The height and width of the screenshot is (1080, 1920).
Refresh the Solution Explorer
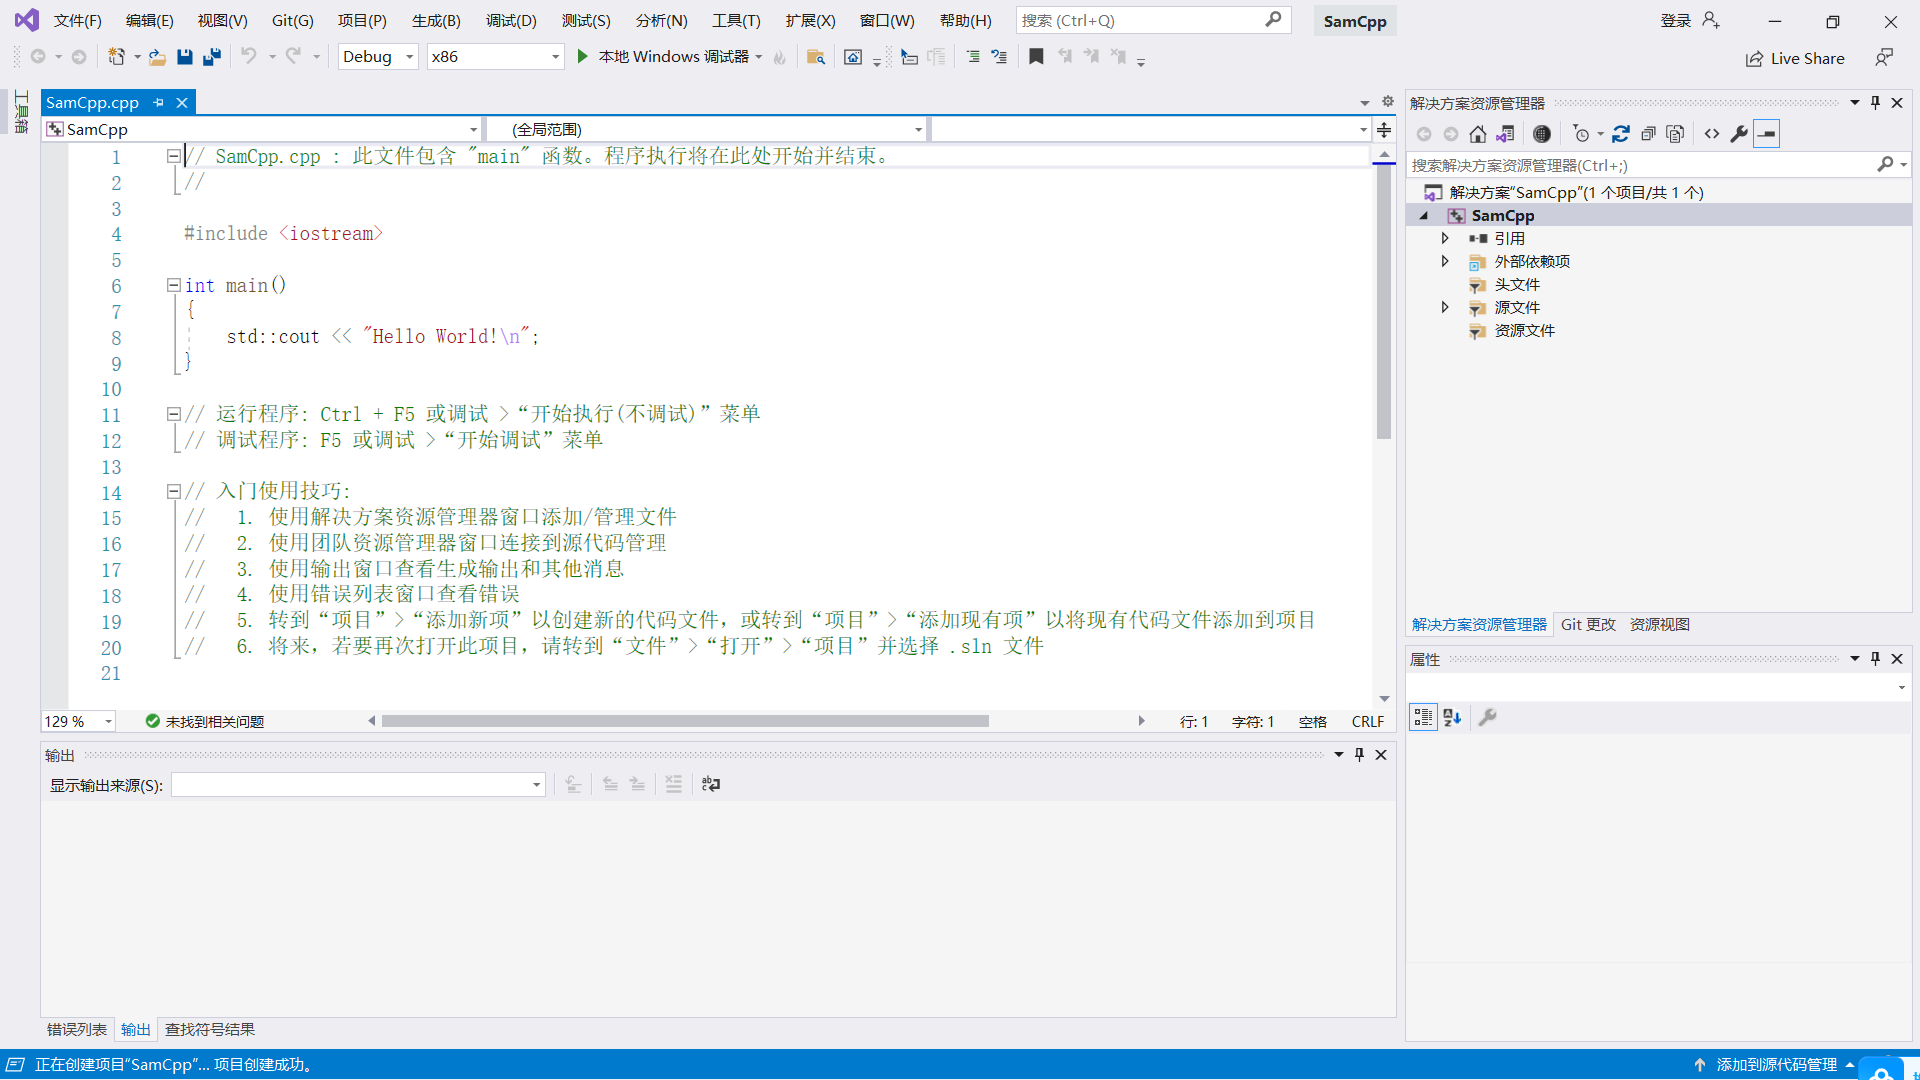coord(1621,133)
